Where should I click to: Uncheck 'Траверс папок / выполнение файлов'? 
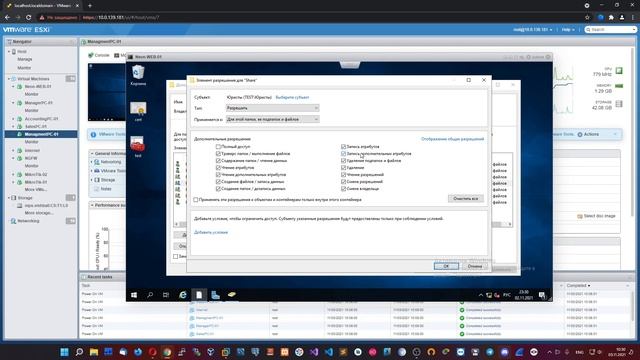click(218, 154)
